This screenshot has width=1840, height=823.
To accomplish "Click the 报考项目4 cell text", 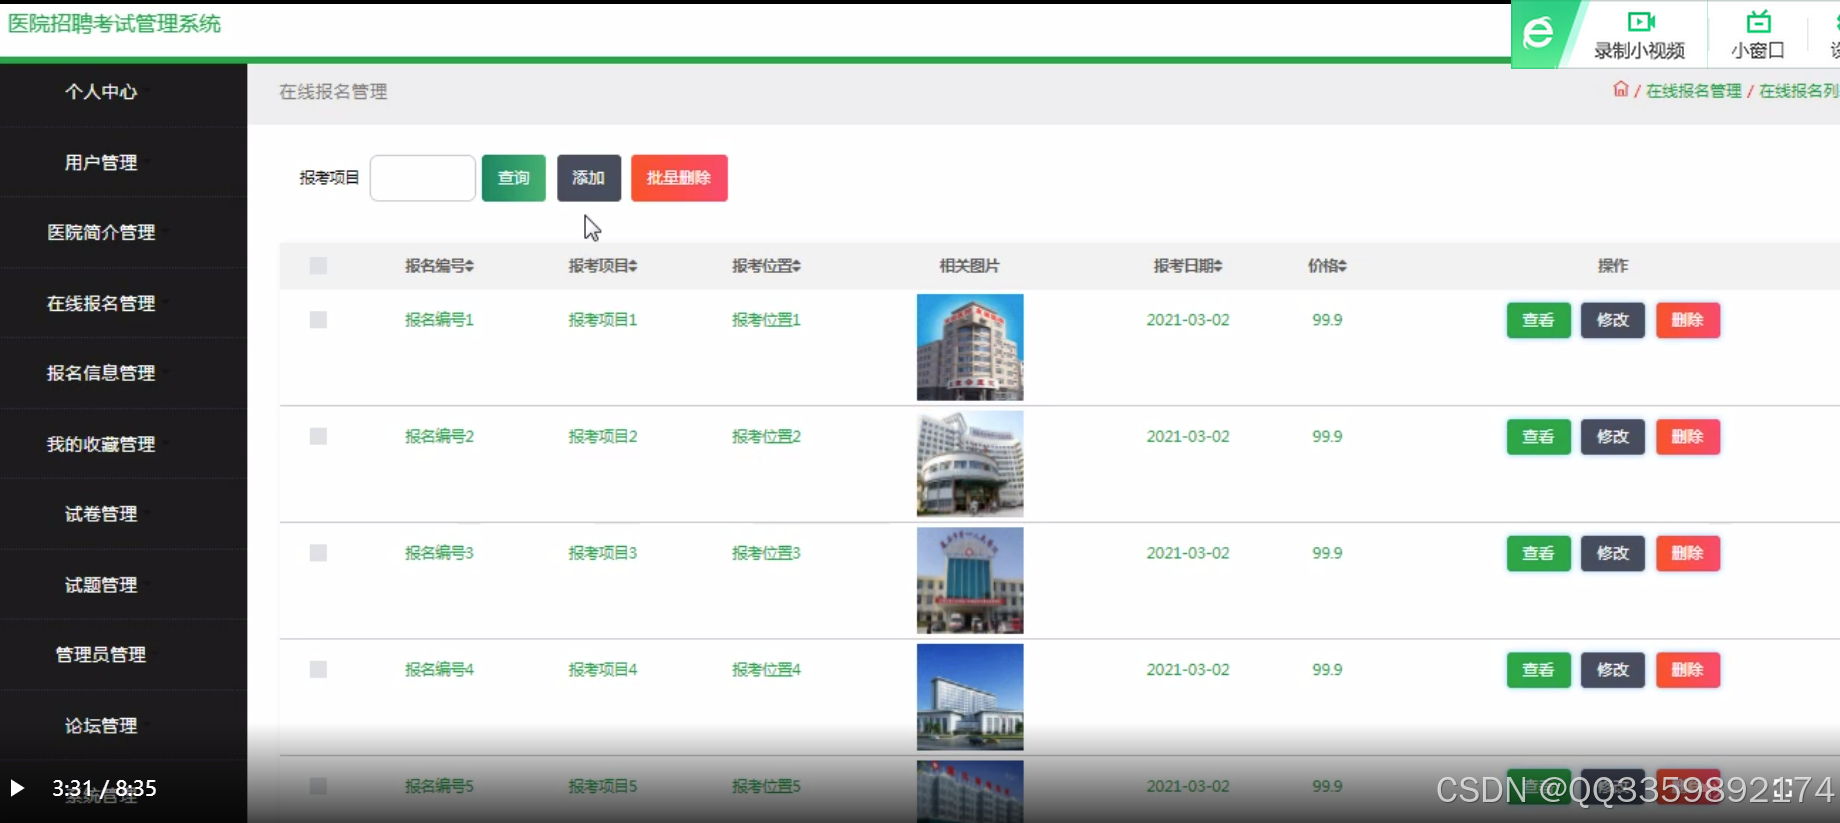I will coord(603,669).
